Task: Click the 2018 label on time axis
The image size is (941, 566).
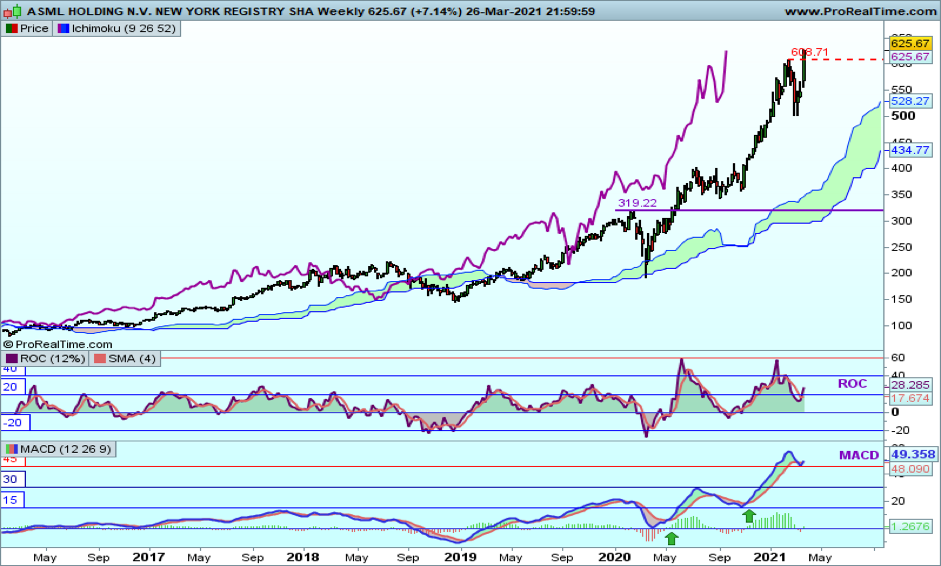Action: point(303,557)
